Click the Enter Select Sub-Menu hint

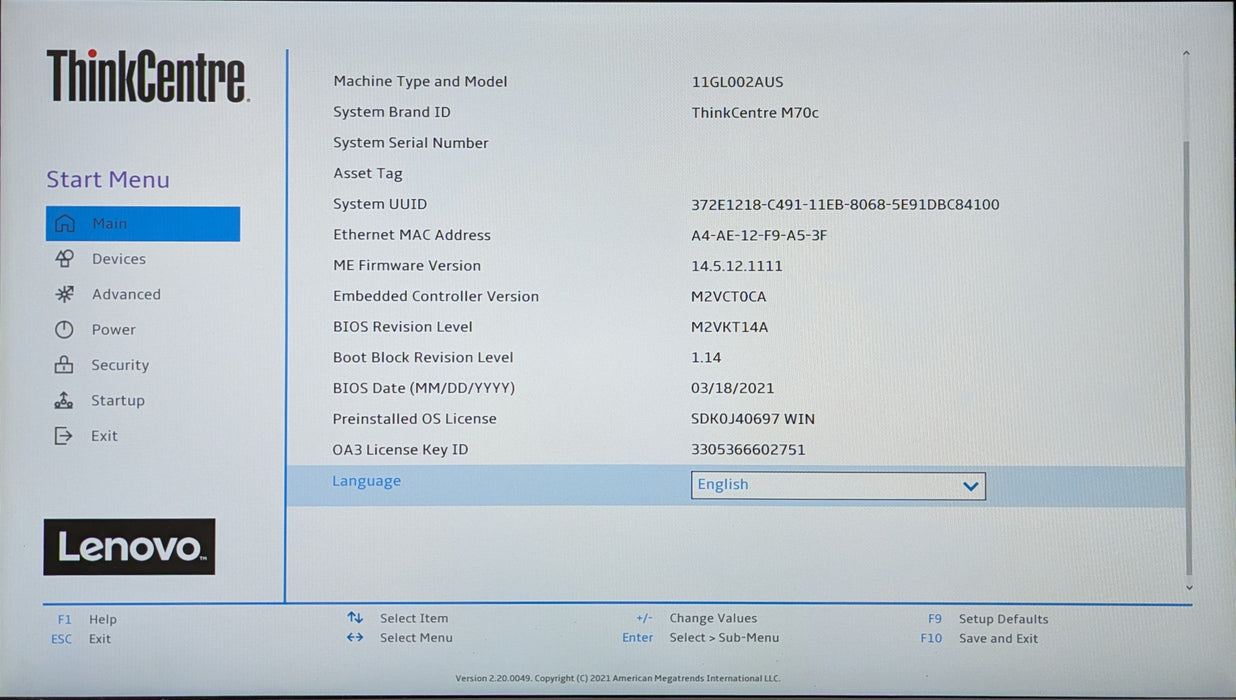click(x=700, y=638)
